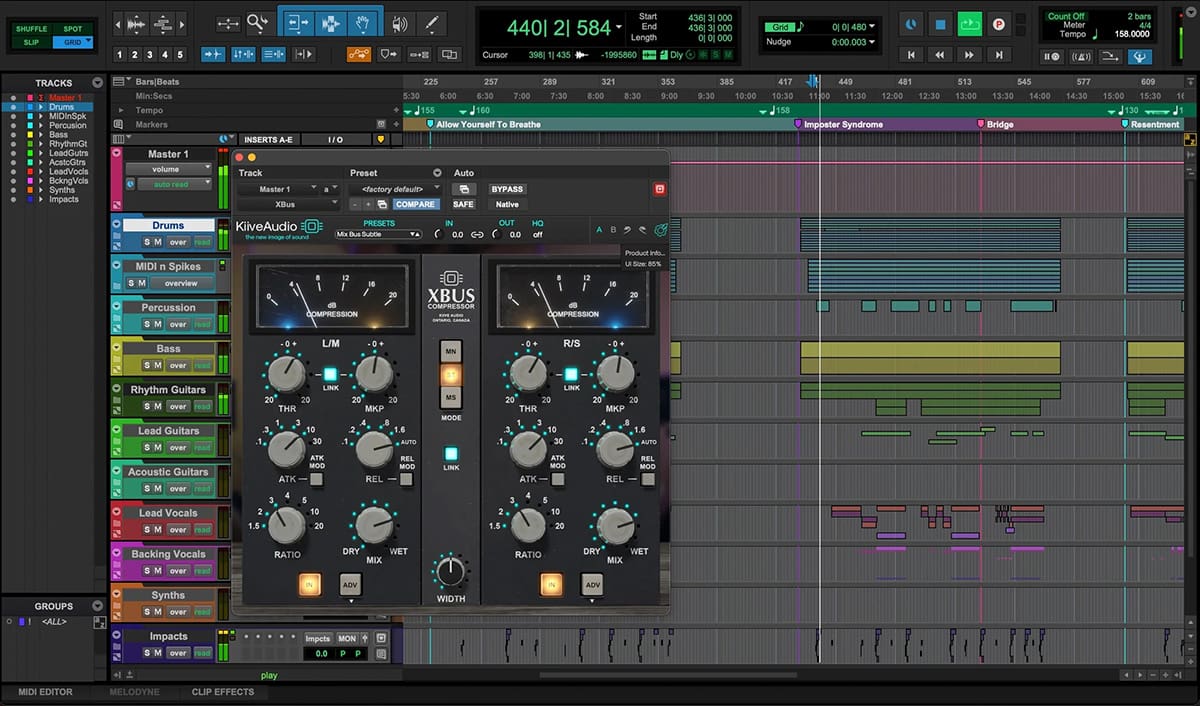Open the Mix Bus Subtle presets dropdown
1200x706 pixels.
378,234
